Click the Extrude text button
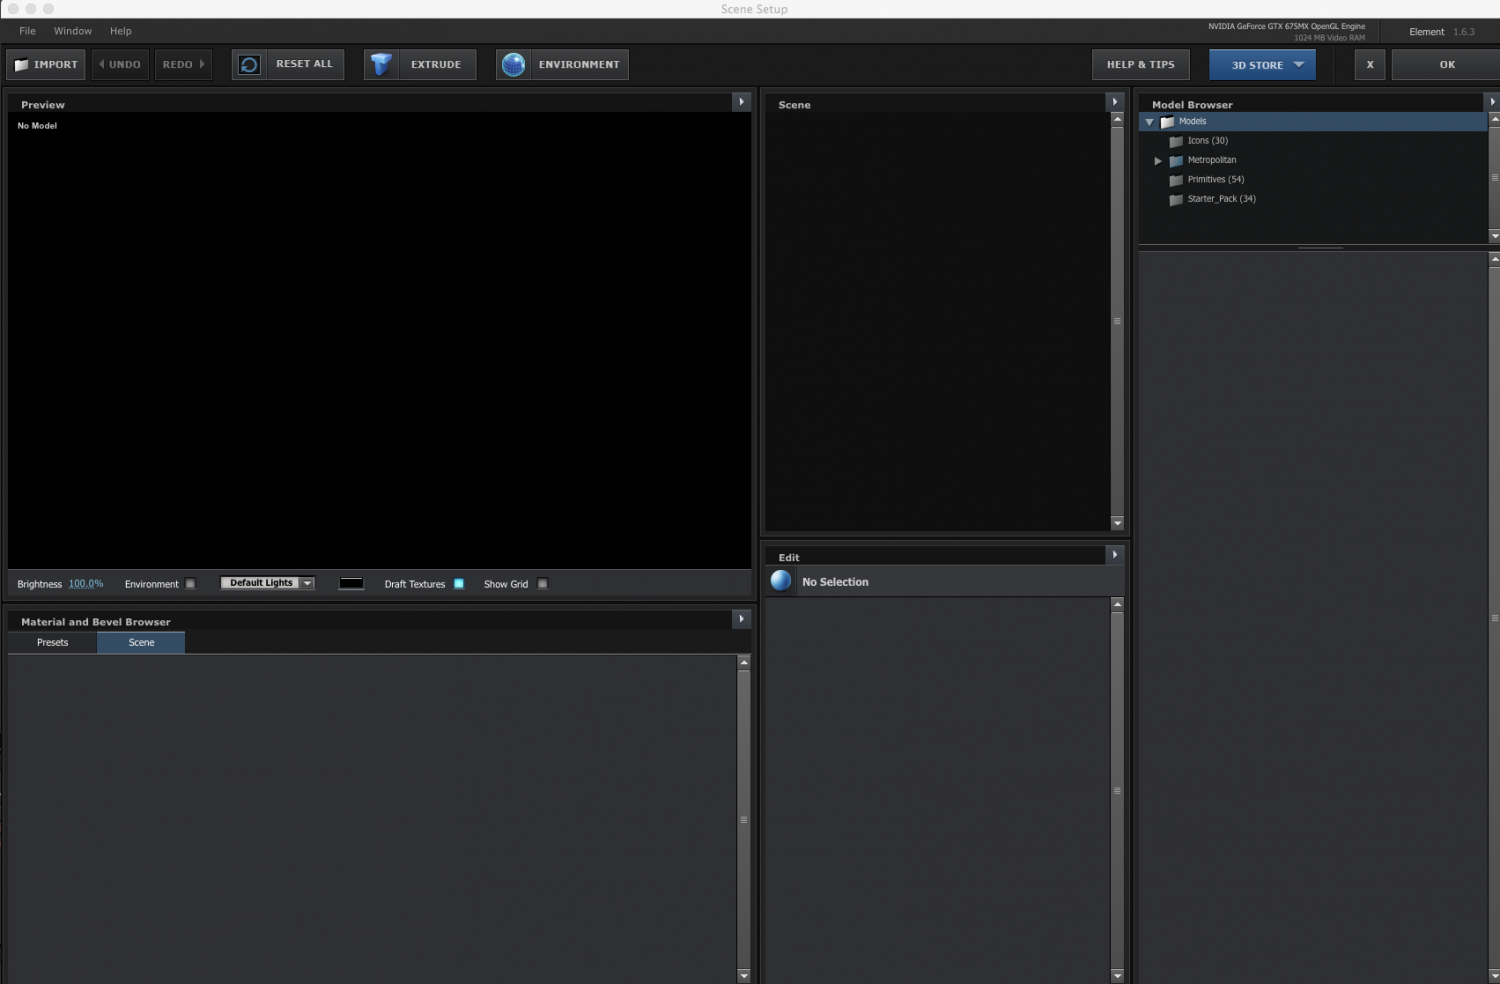This screenshot has width=1500, height=984. [x=436, y=64]
